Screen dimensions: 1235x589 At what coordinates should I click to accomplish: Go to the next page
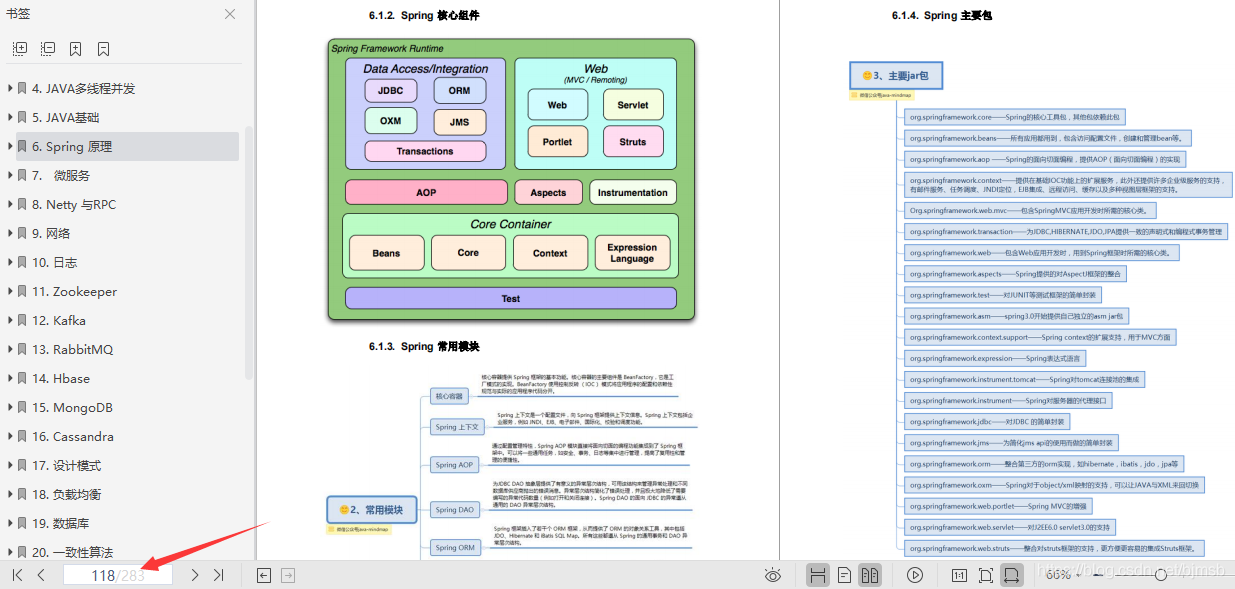click(195, 575)
